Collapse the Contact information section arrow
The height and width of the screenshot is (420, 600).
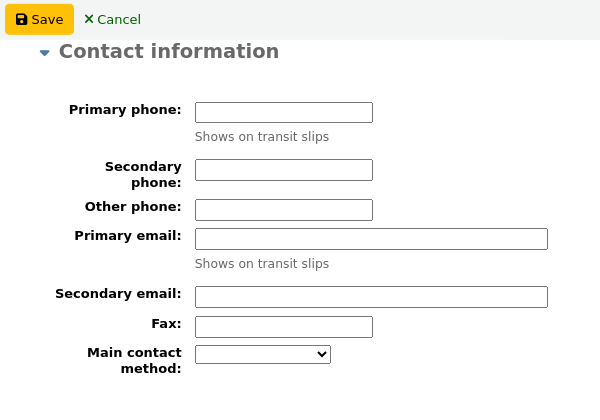tap(44, 53)
